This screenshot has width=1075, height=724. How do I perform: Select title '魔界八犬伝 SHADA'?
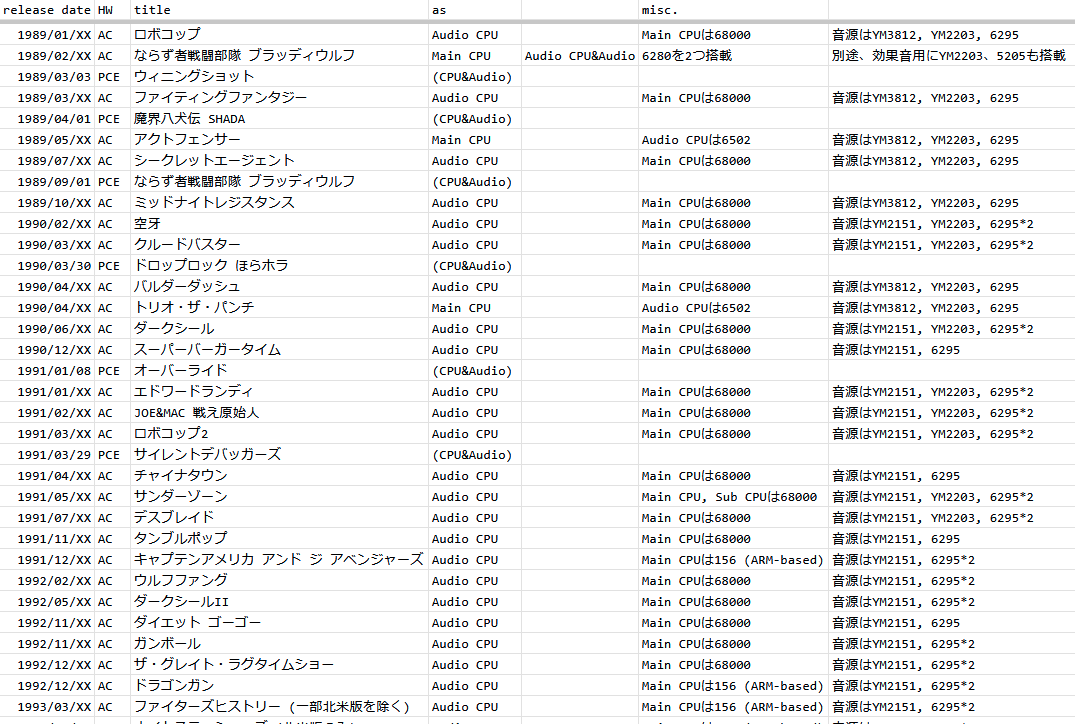click(x=189, y=119)
